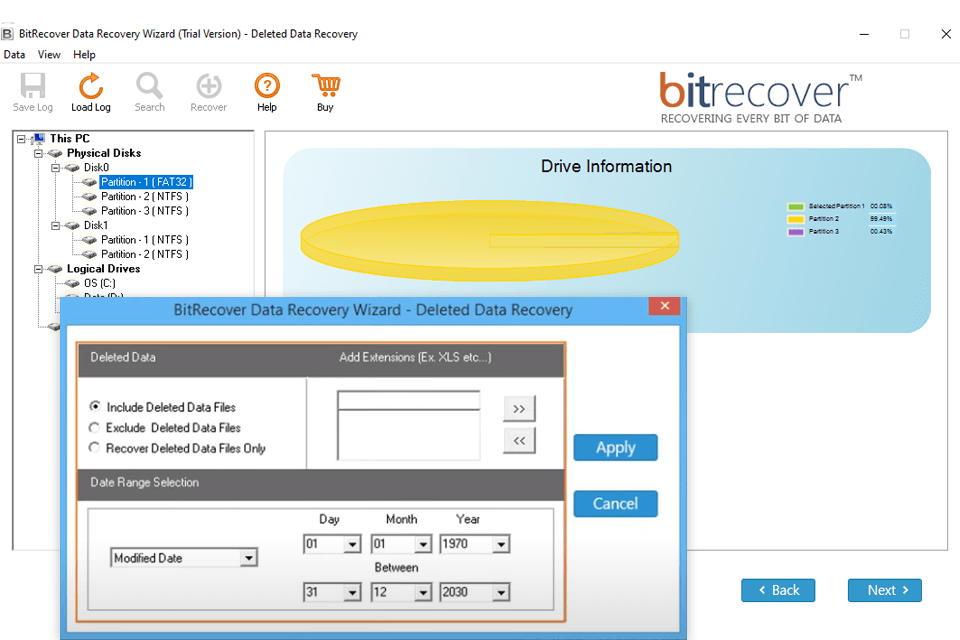Screen dimensions: 960x640
Task: Select OS (C:) logical drive
Action: (x=99, y=283)
